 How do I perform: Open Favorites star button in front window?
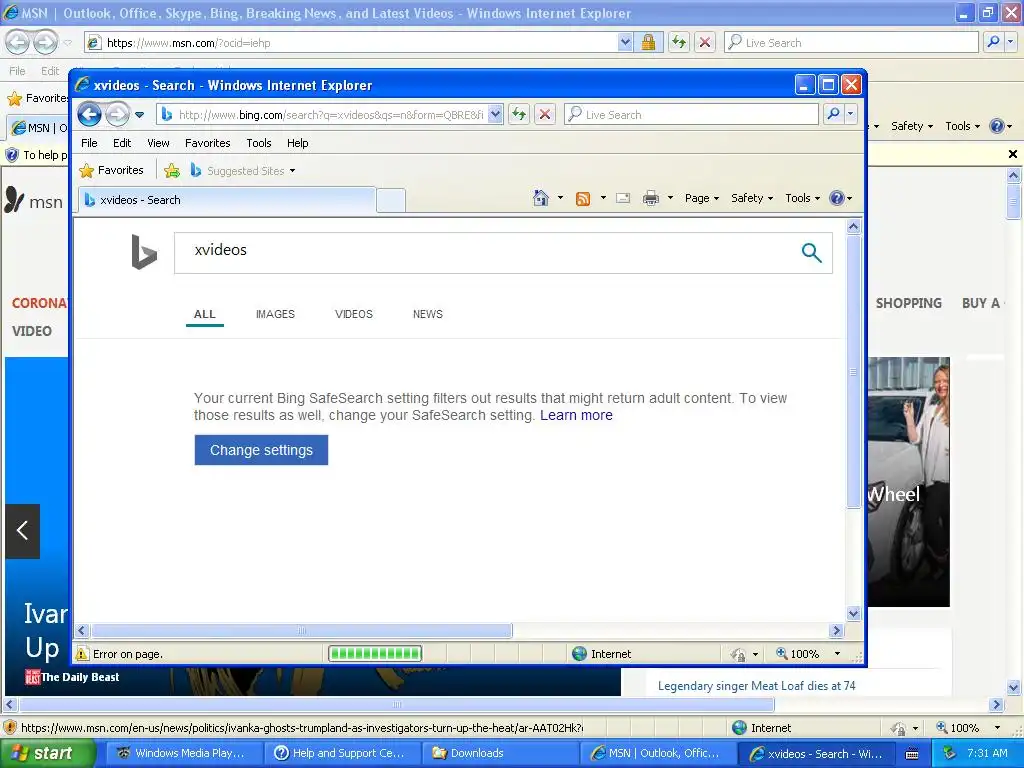112,170
